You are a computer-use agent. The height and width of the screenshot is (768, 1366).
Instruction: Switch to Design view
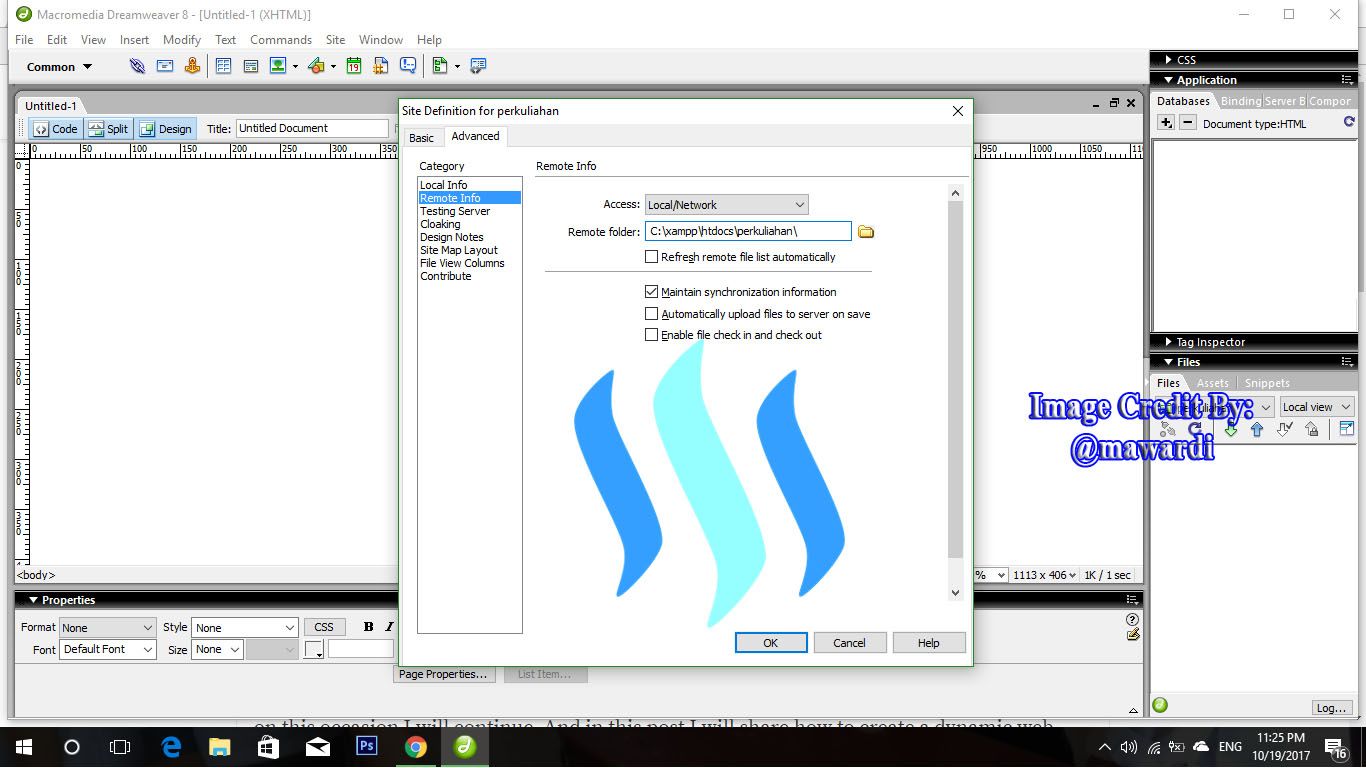(x=165, y=128)
